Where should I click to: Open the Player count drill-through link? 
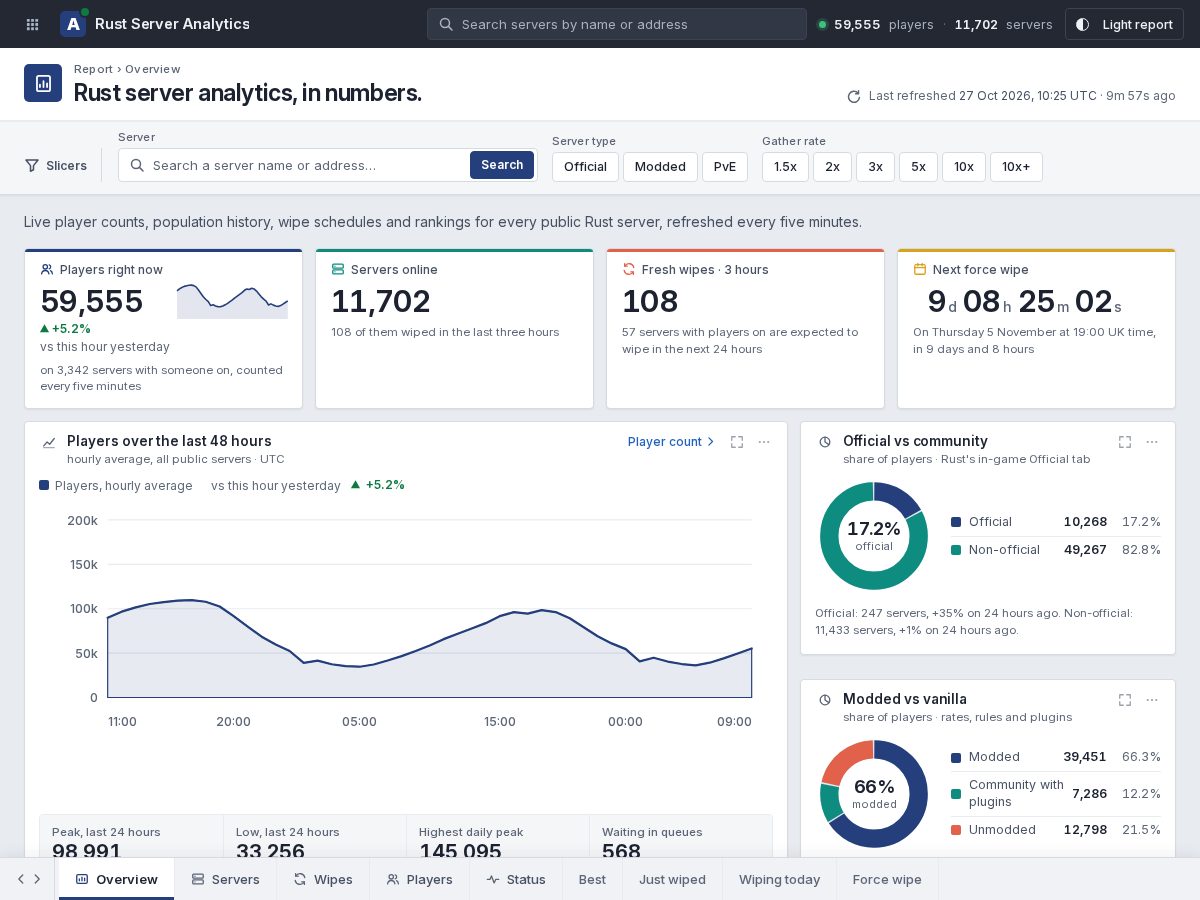click(x=671, y=442)
